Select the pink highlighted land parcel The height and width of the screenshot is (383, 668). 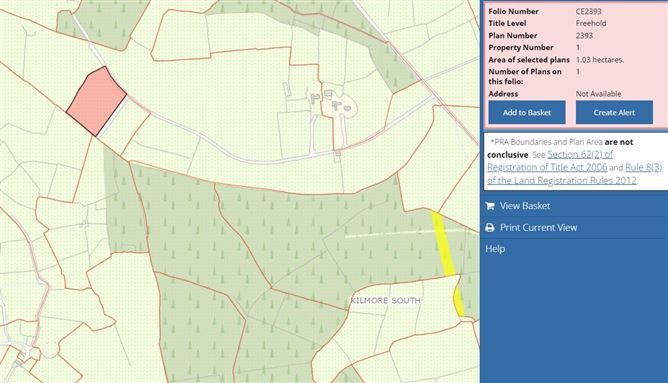tap(97, 101)
